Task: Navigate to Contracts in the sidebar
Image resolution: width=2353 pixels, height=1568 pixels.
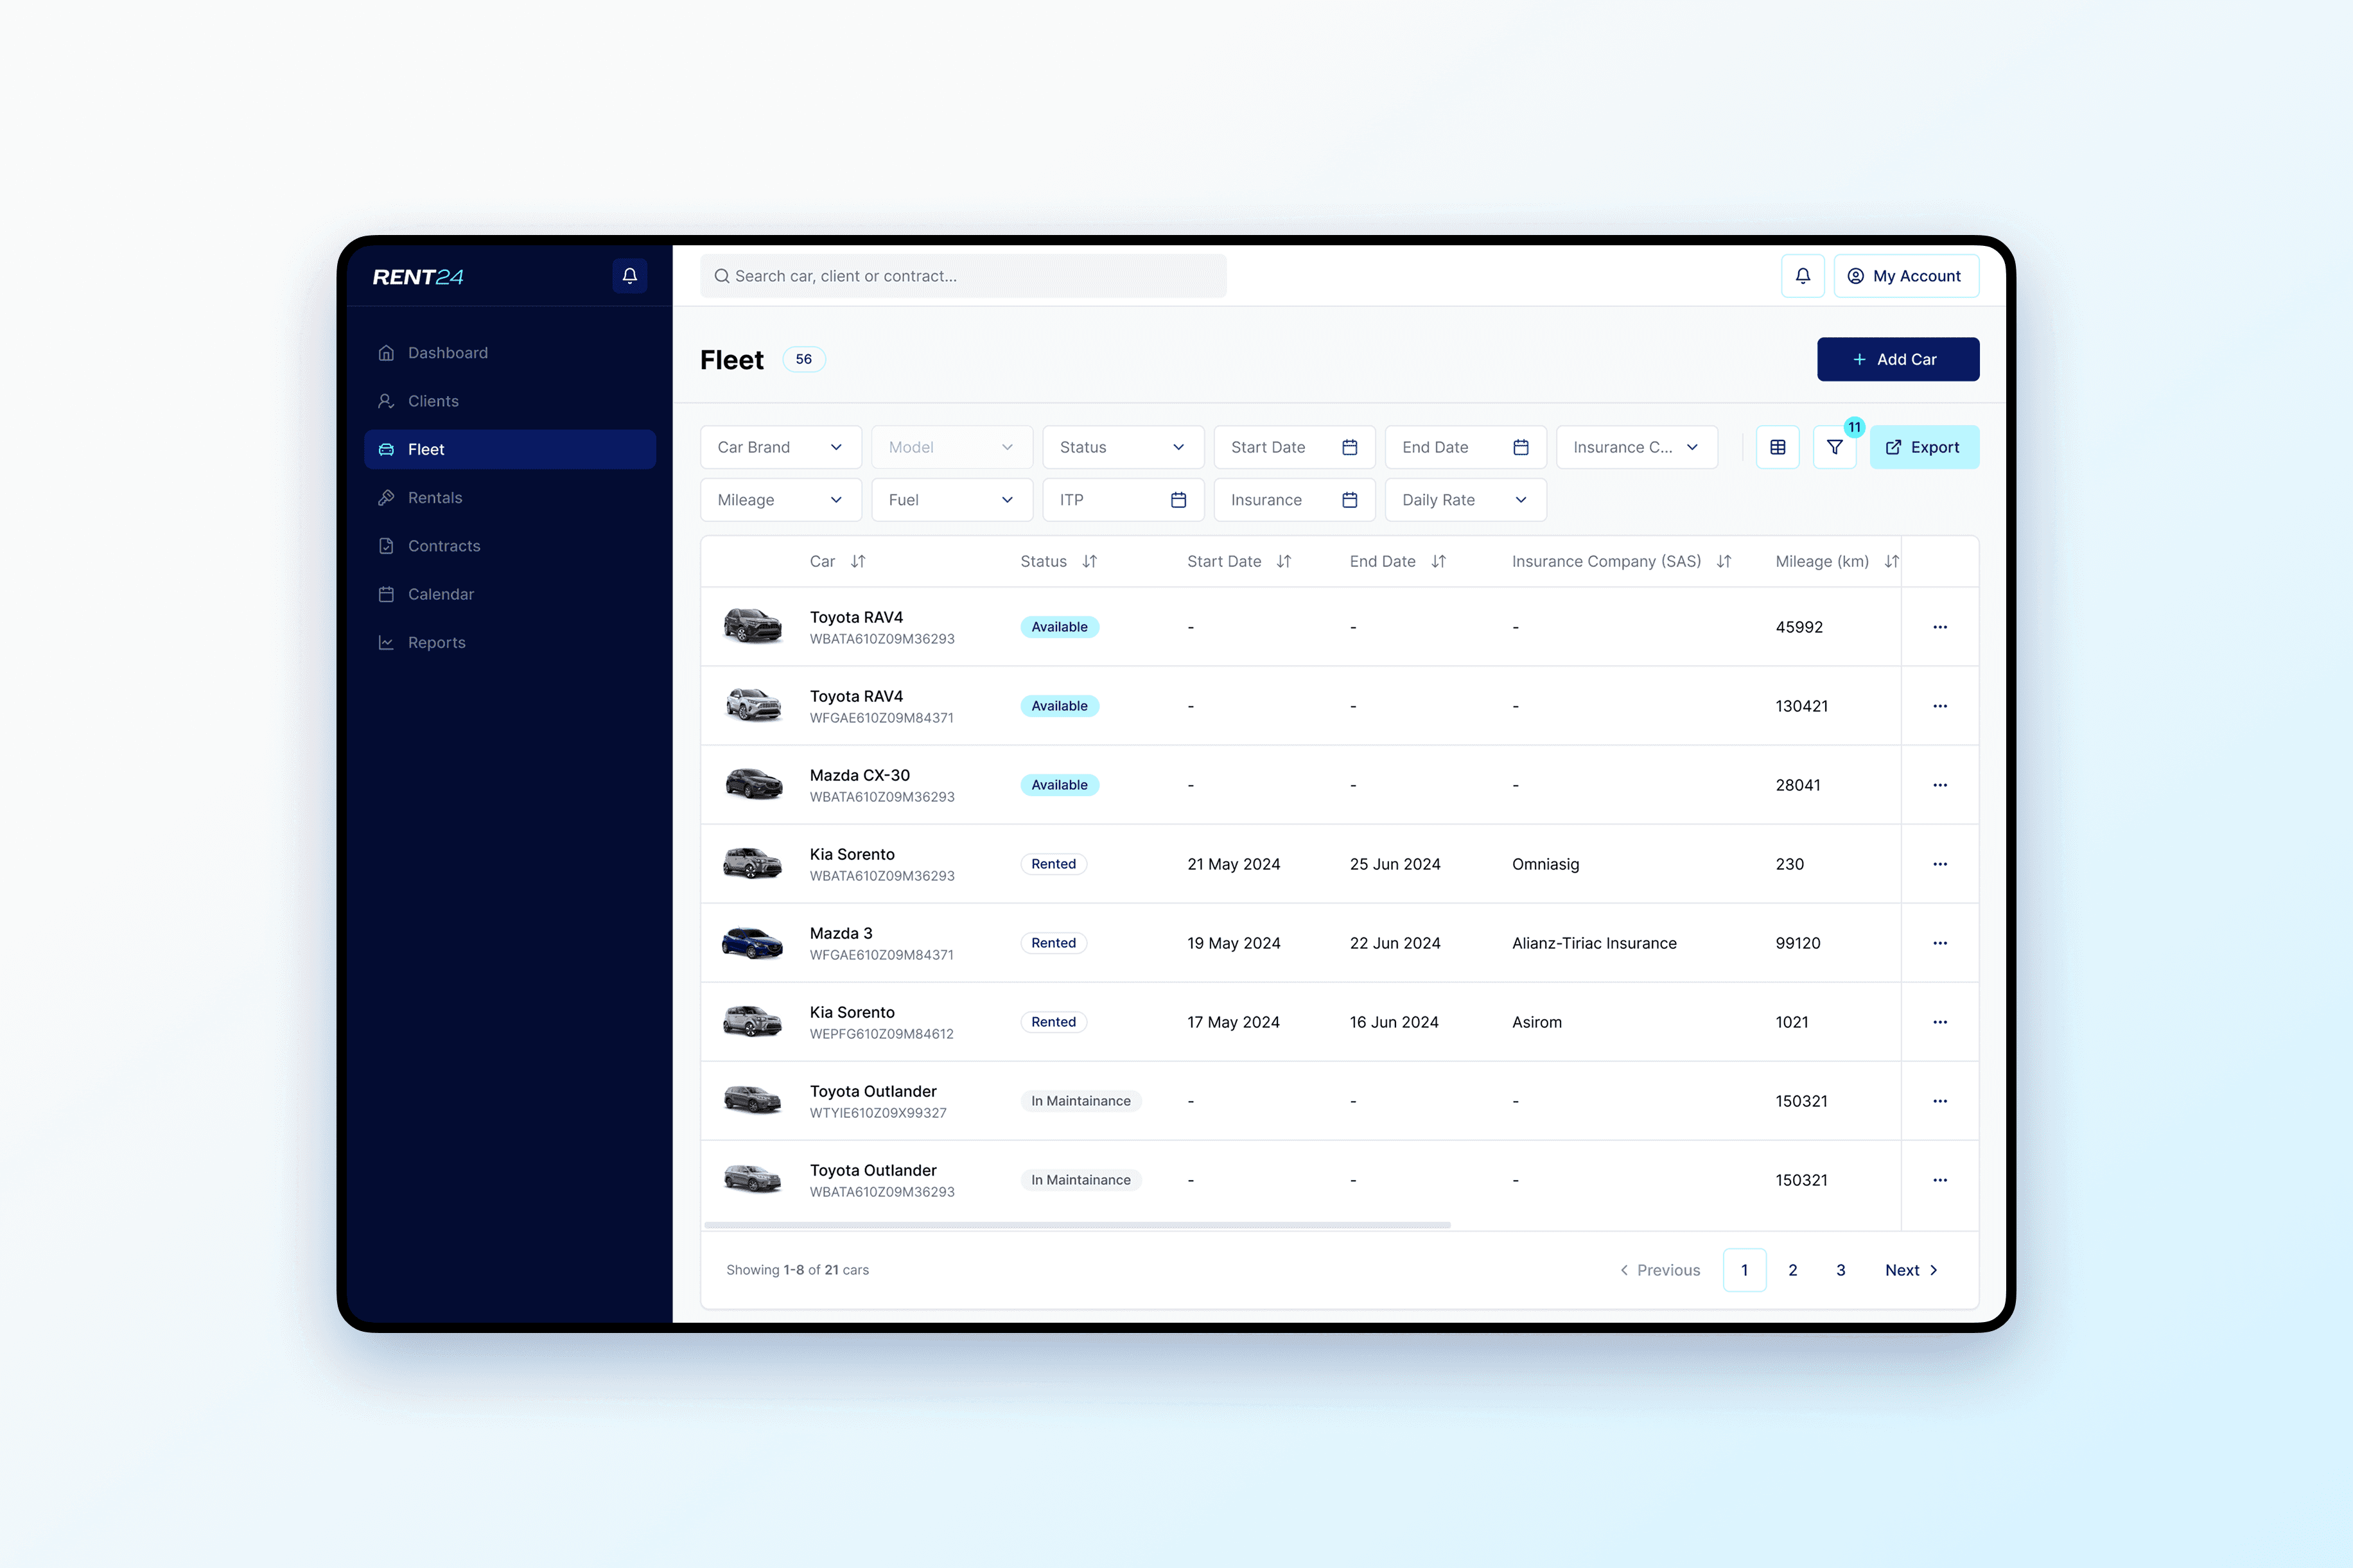Action: tap(444, 546)
